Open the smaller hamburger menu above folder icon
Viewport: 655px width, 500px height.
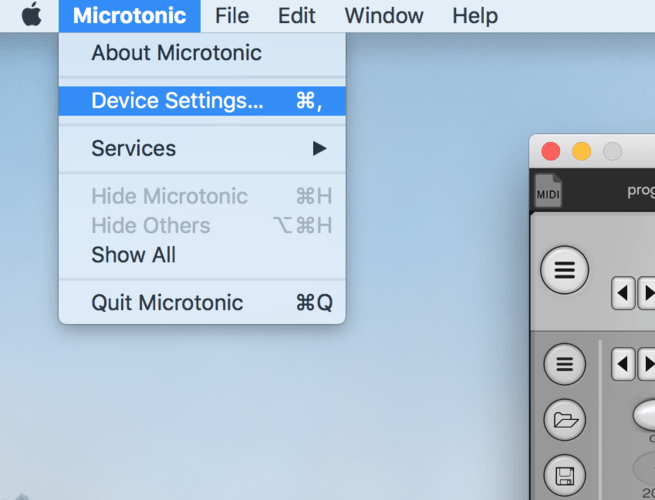click(565, 364)
